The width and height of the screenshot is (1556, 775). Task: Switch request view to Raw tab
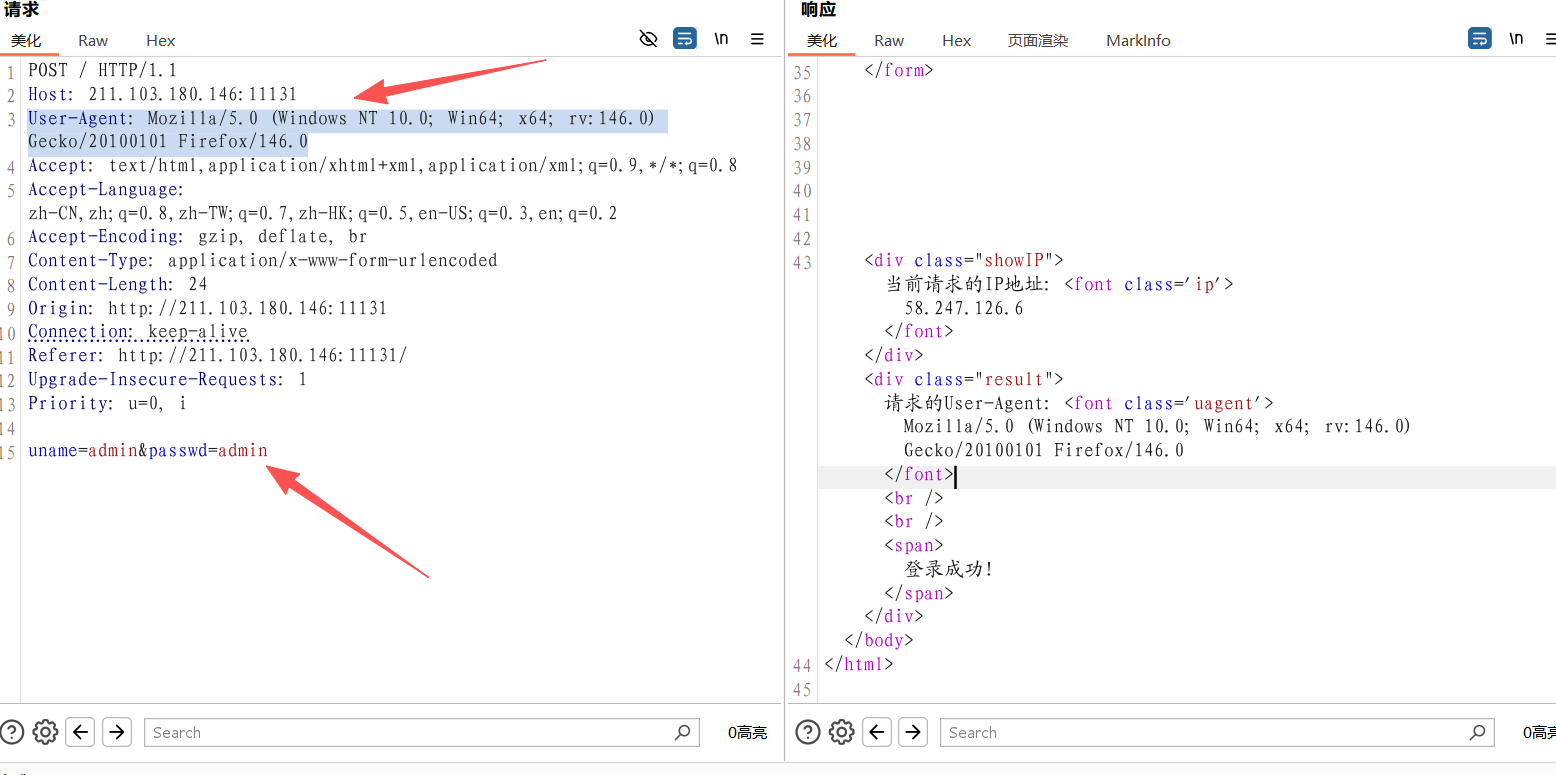tap(93, 41)
